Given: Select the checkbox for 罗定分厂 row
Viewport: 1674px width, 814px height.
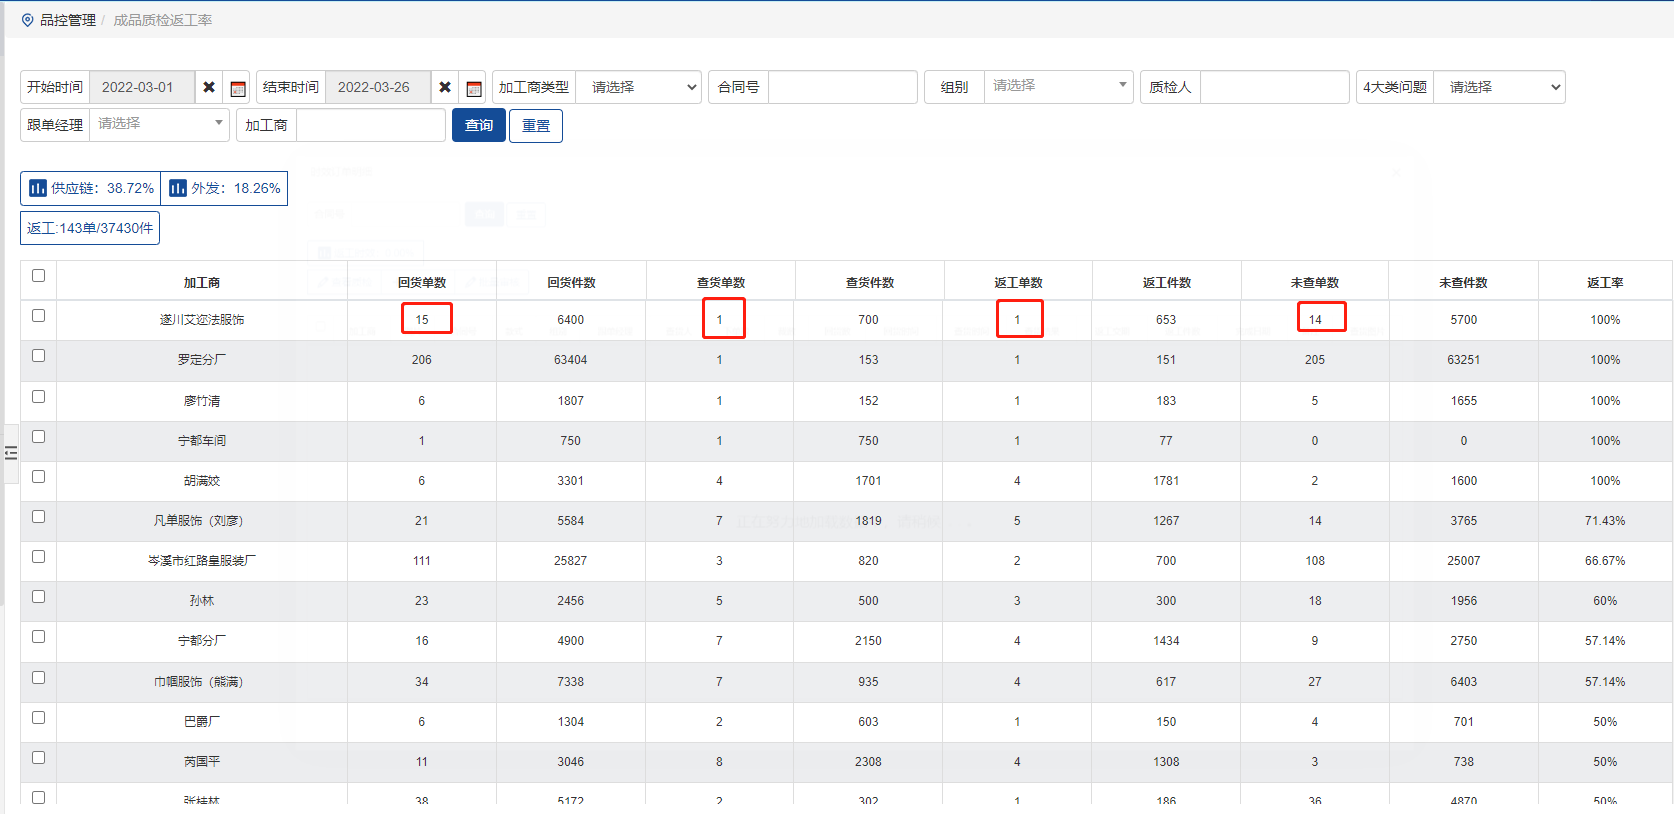Looking at the screenshot, I should point(38,356).
